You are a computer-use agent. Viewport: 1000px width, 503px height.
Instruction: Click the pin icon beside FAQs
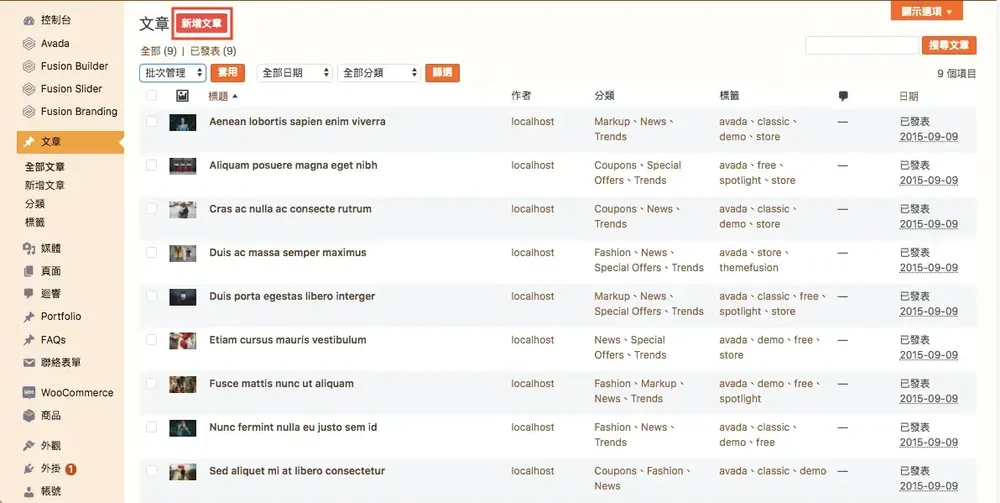click(29, 340)
